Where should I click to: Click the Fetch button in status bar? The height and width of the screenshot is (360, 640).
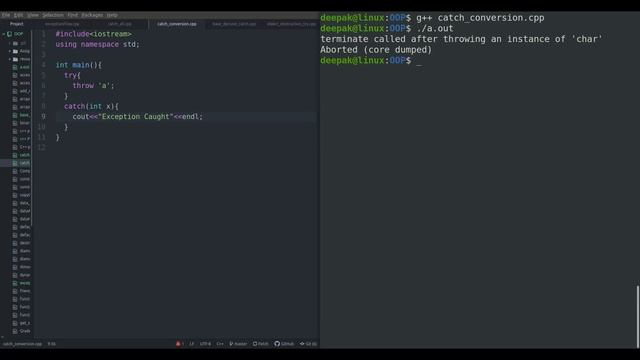click(261, 344)
